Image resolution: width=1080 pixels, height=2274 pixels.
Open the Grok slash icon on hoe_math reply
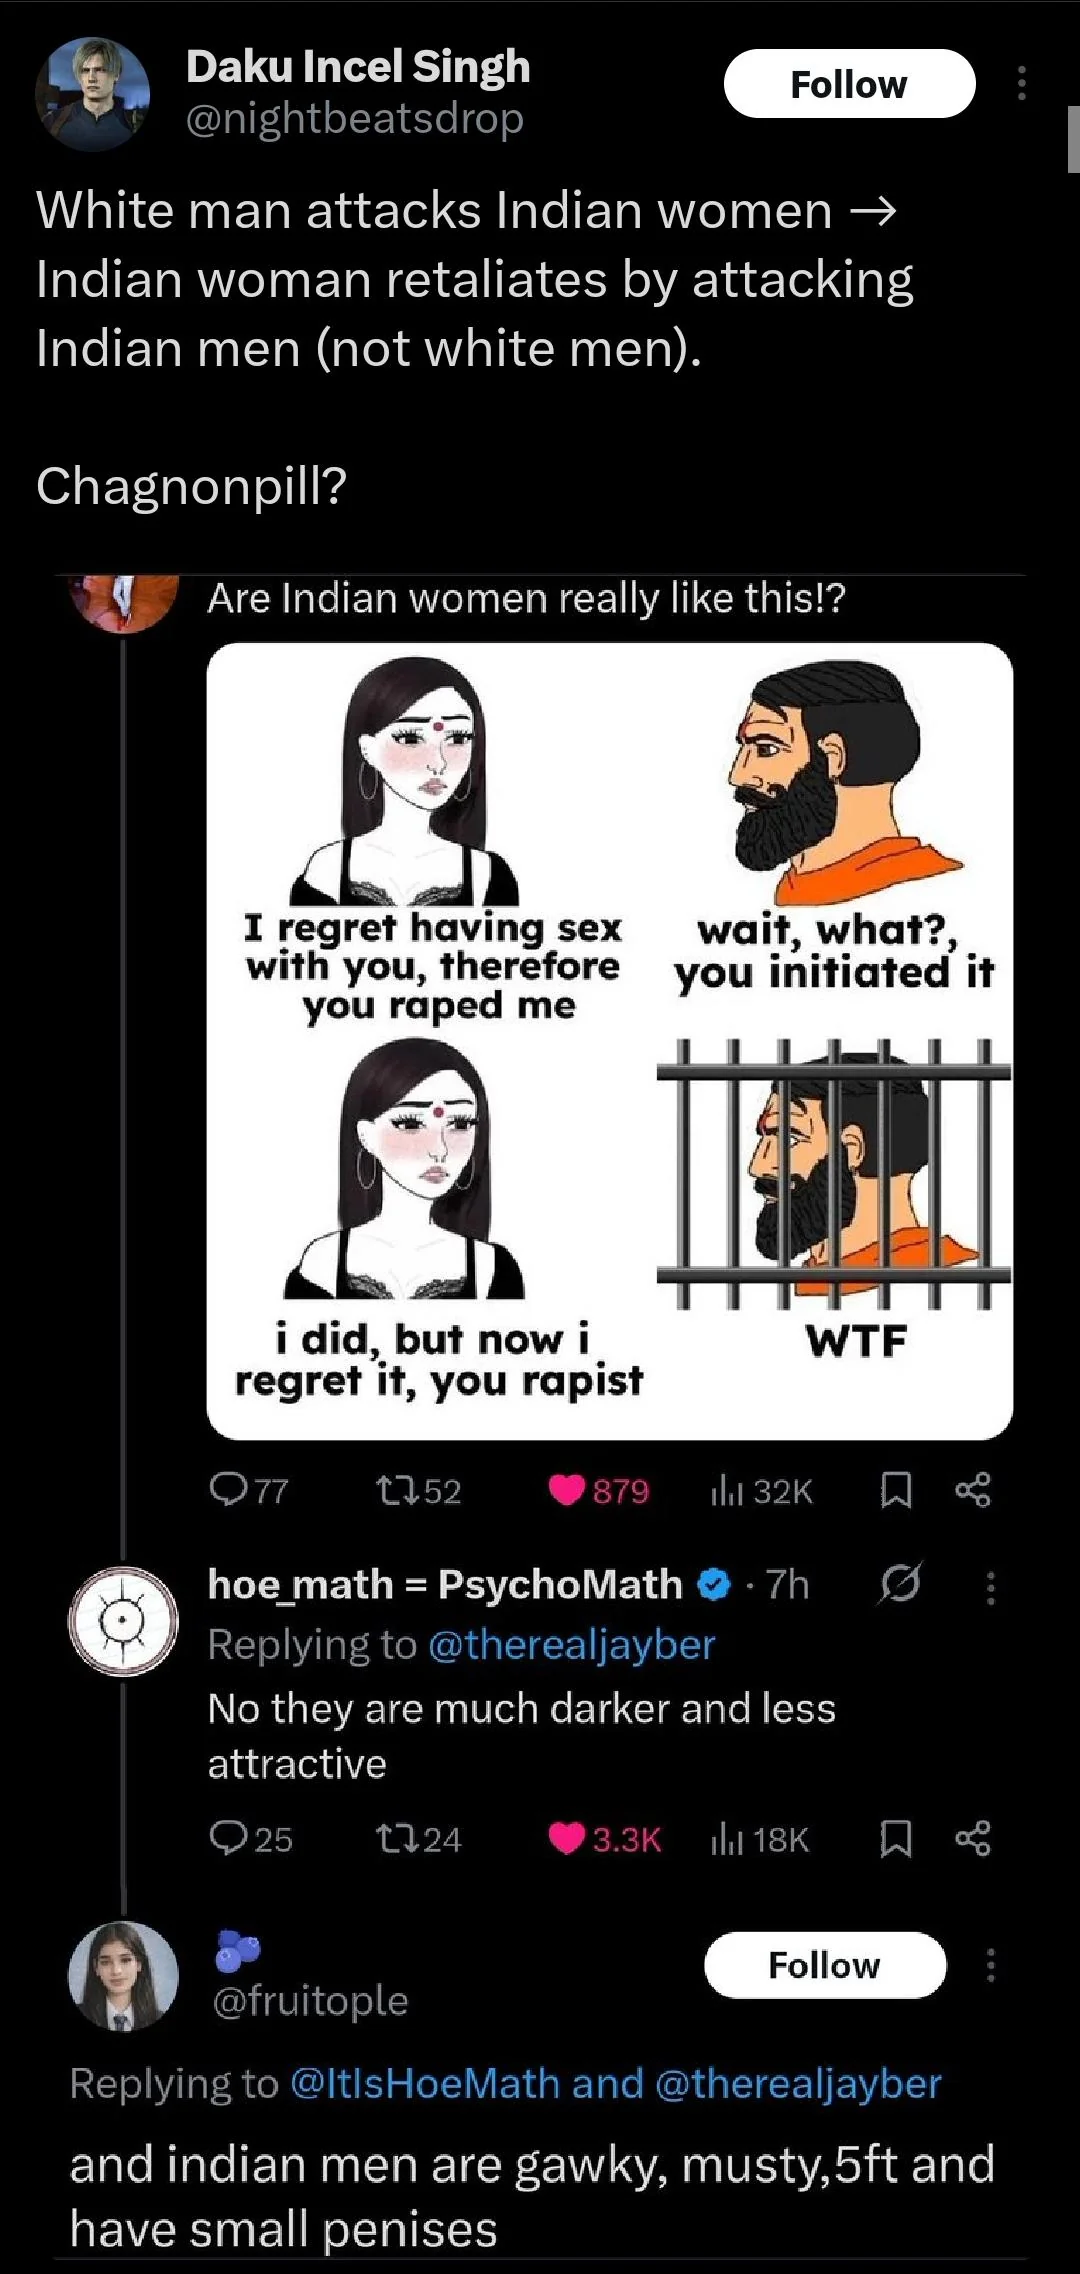(899, 1584)
